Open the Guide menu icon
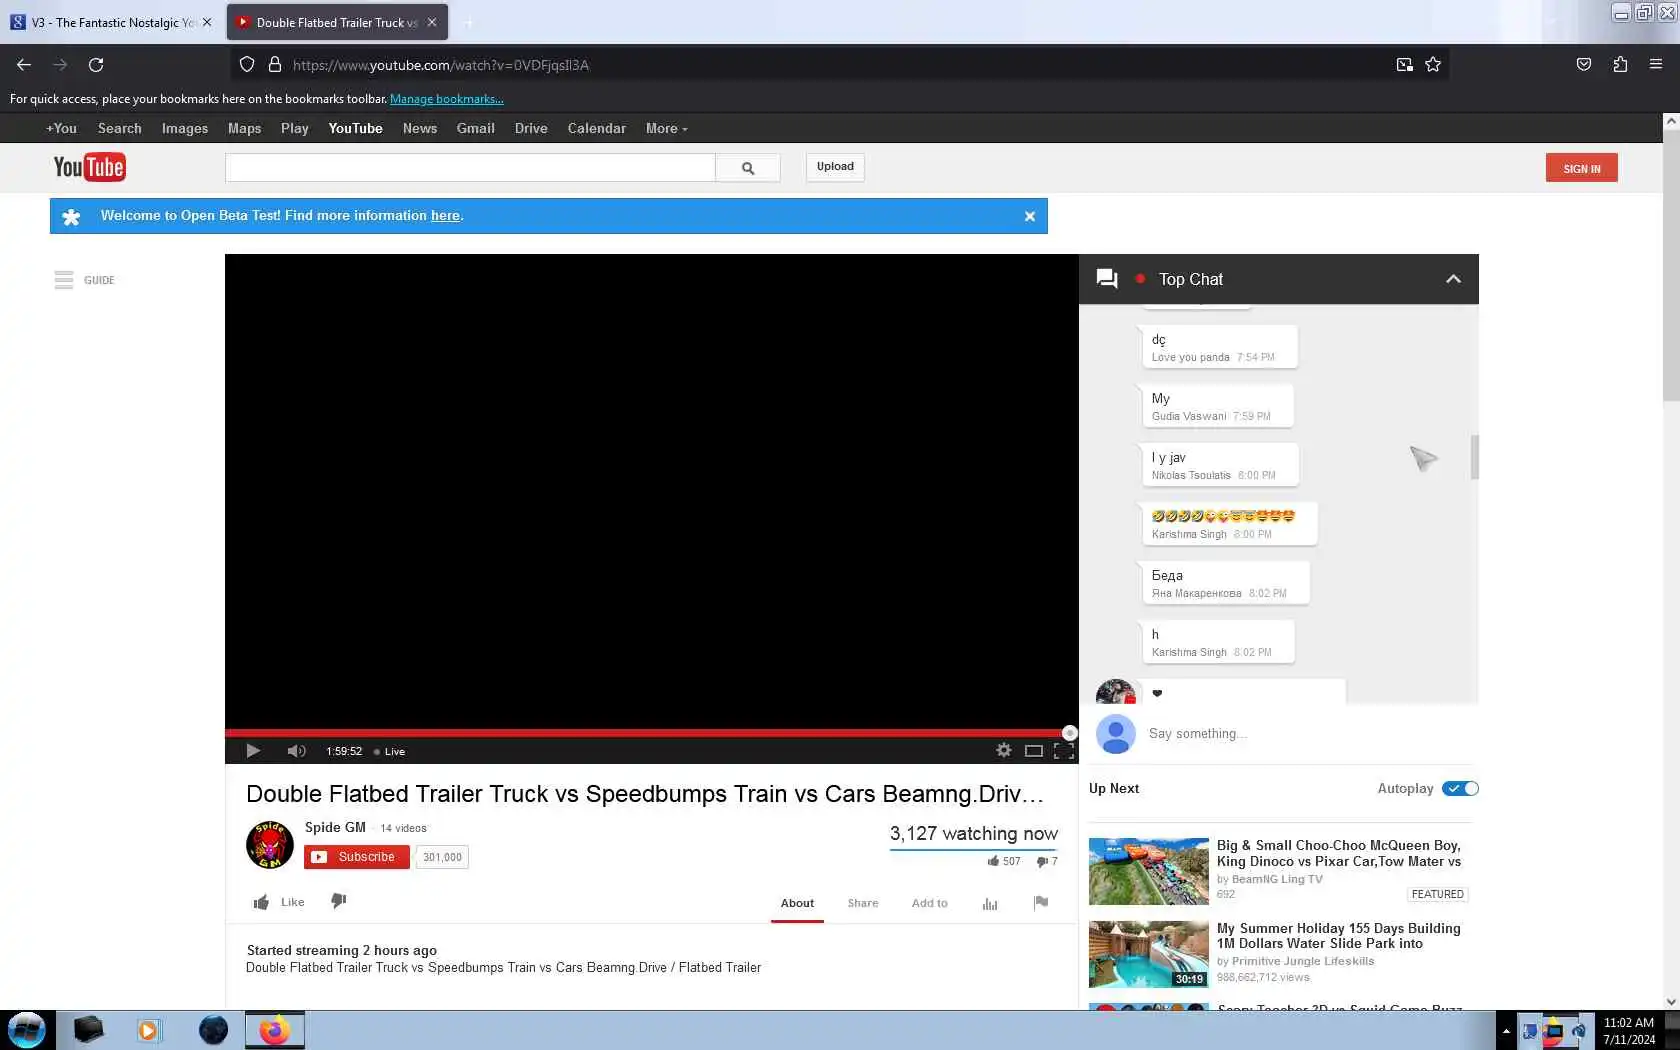The width and height of the screenshot is (1680, 1050). pos(64,280)
